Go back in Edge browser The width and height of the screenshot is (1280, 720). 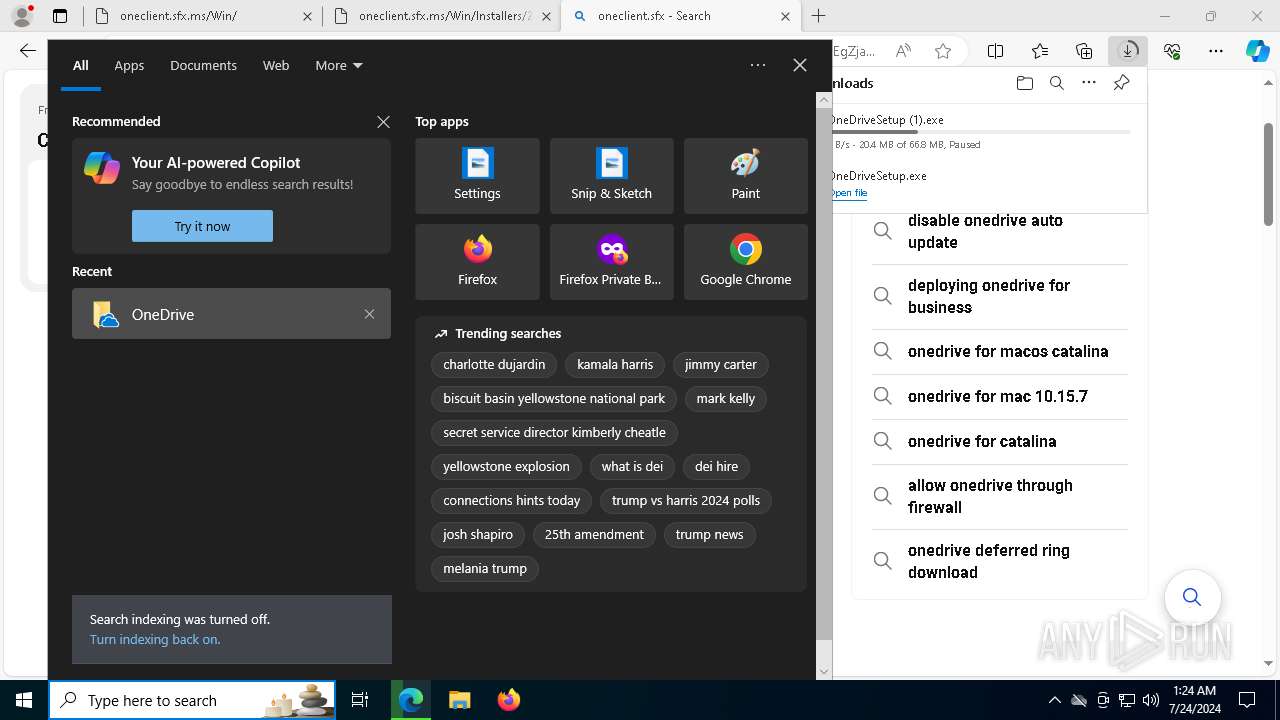[28, 51]
